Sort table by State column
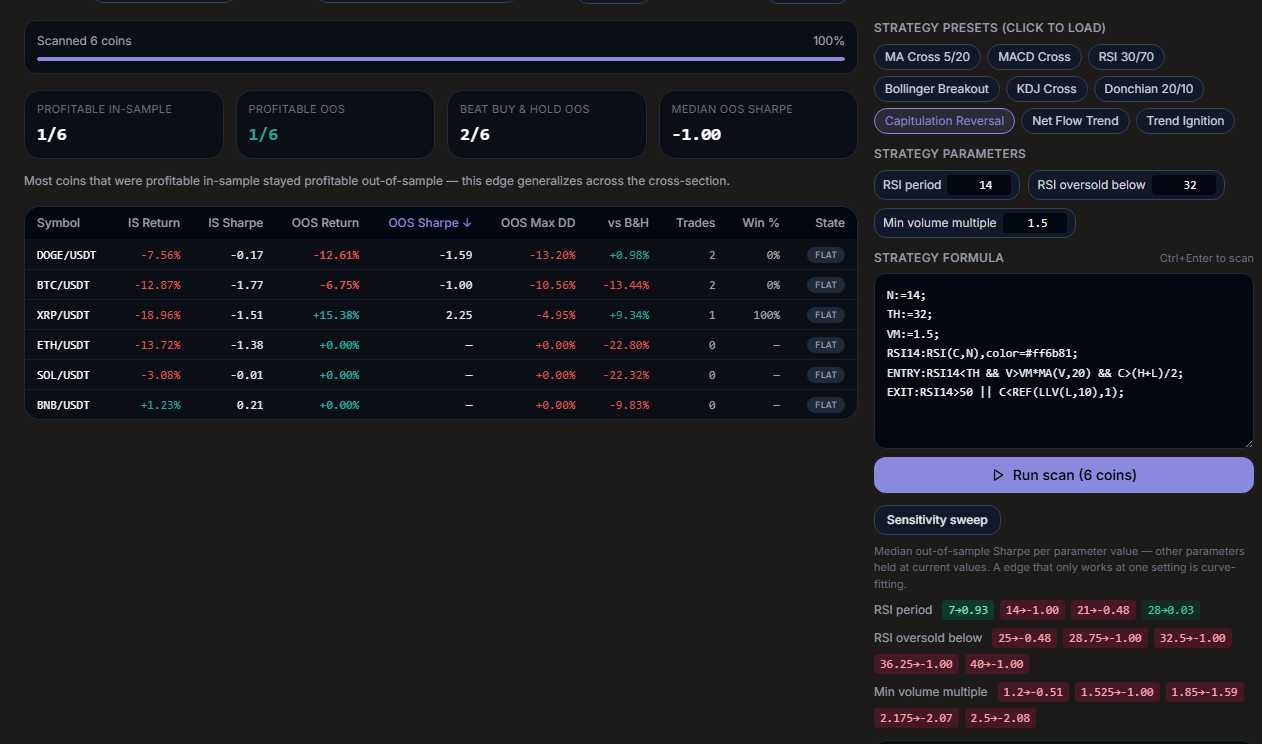 [830, 223]
